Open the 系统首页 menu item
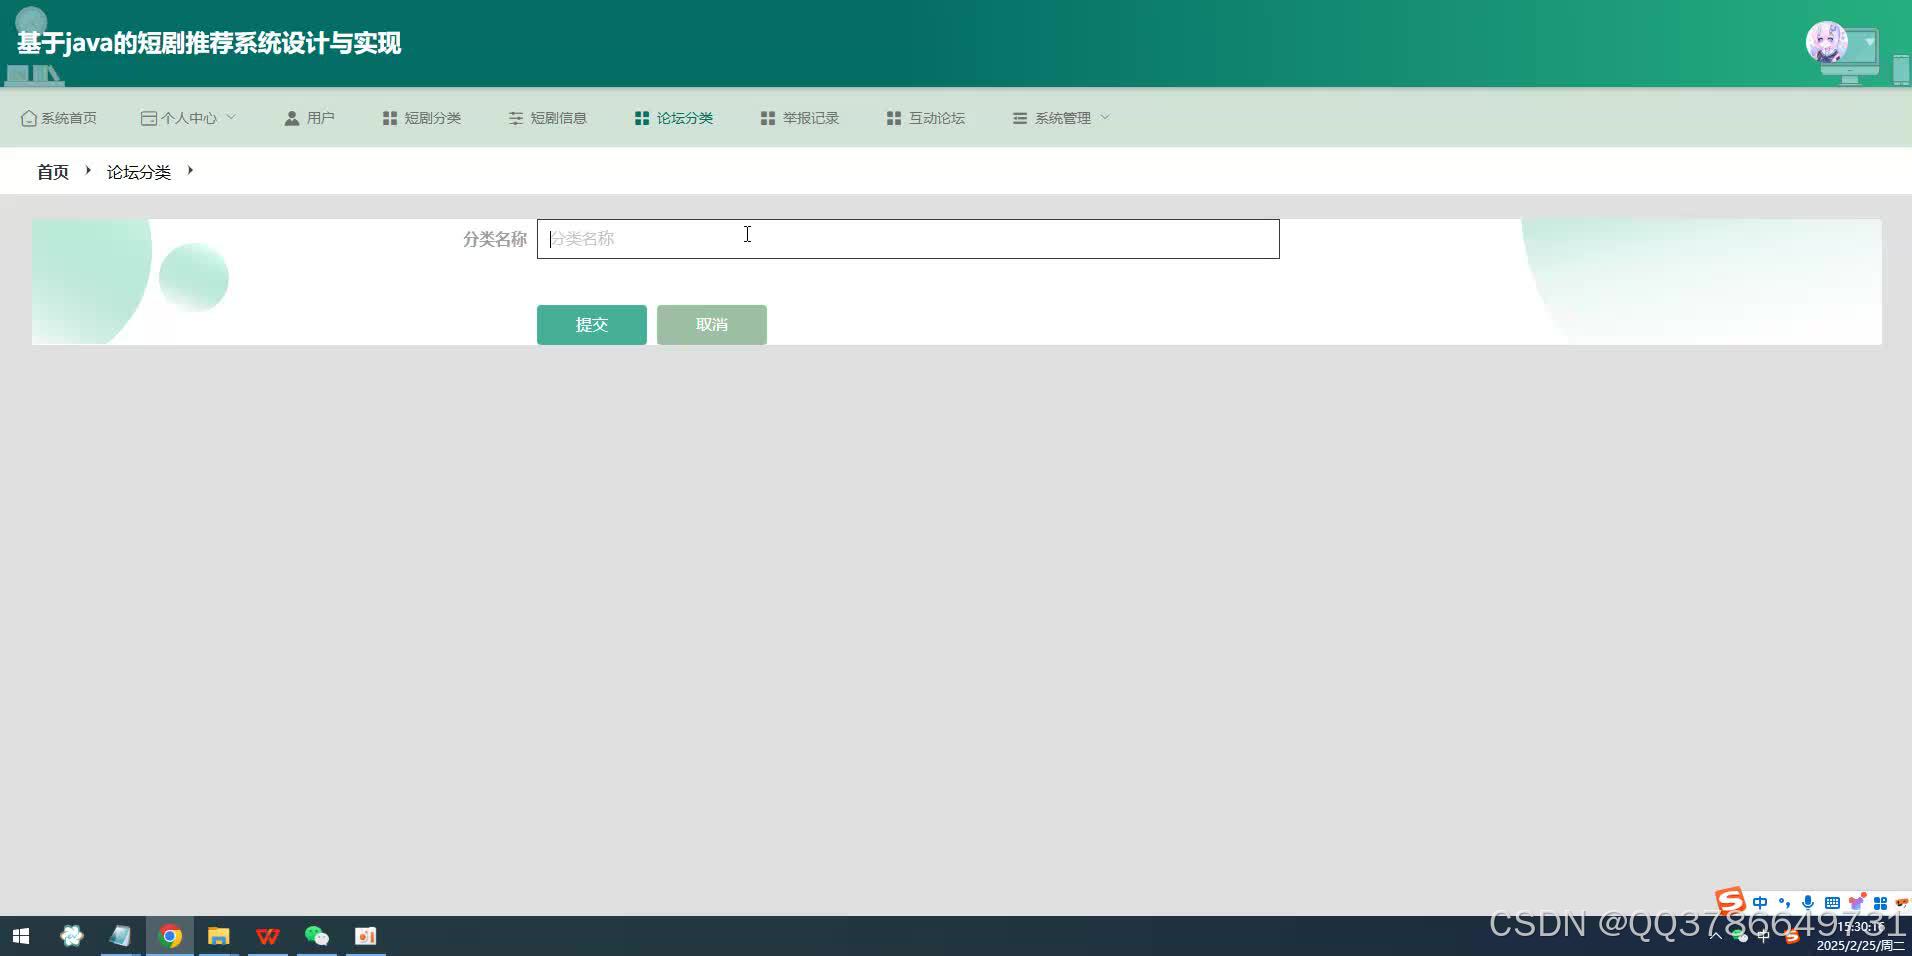This screenshot has width=1912, height=956. [59, 118]
